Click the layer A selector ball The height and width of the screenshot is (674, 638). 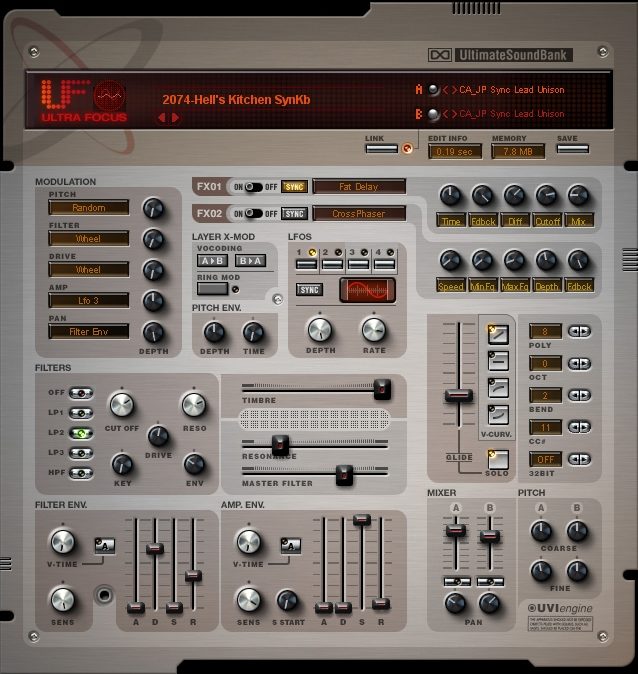pyautogui.click(x=433, y=89)
